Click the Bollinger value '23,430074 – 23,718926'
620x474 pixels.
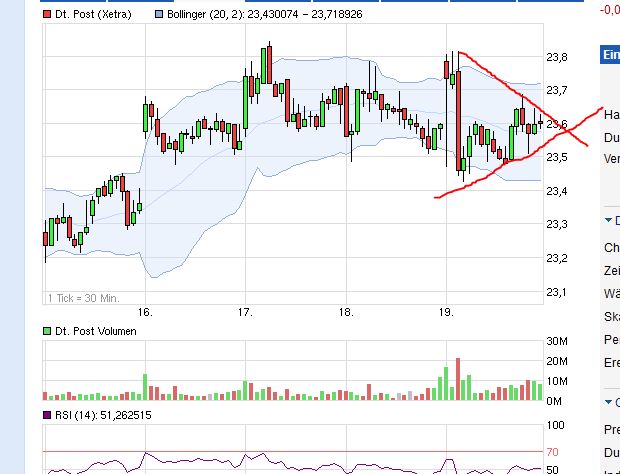(x=305, y=15)
